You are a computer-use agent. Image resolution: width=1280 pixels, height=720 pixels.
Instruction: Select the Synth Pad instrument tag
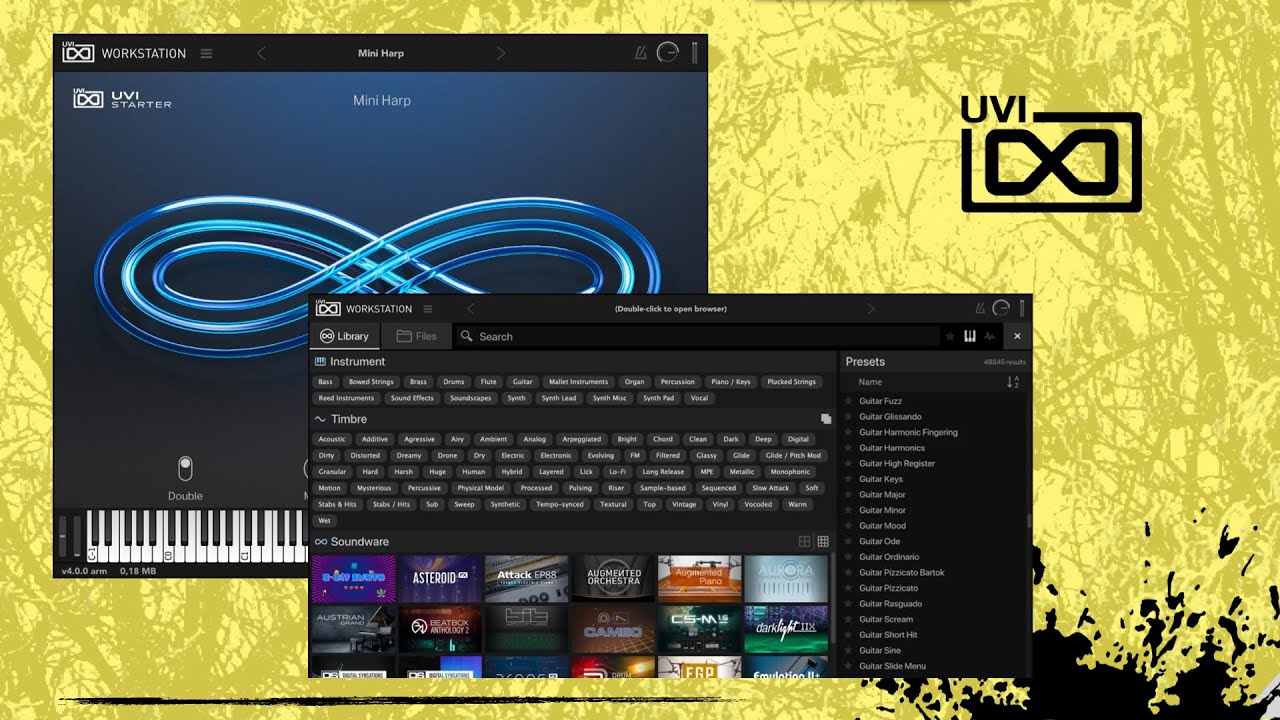point(658,398)
